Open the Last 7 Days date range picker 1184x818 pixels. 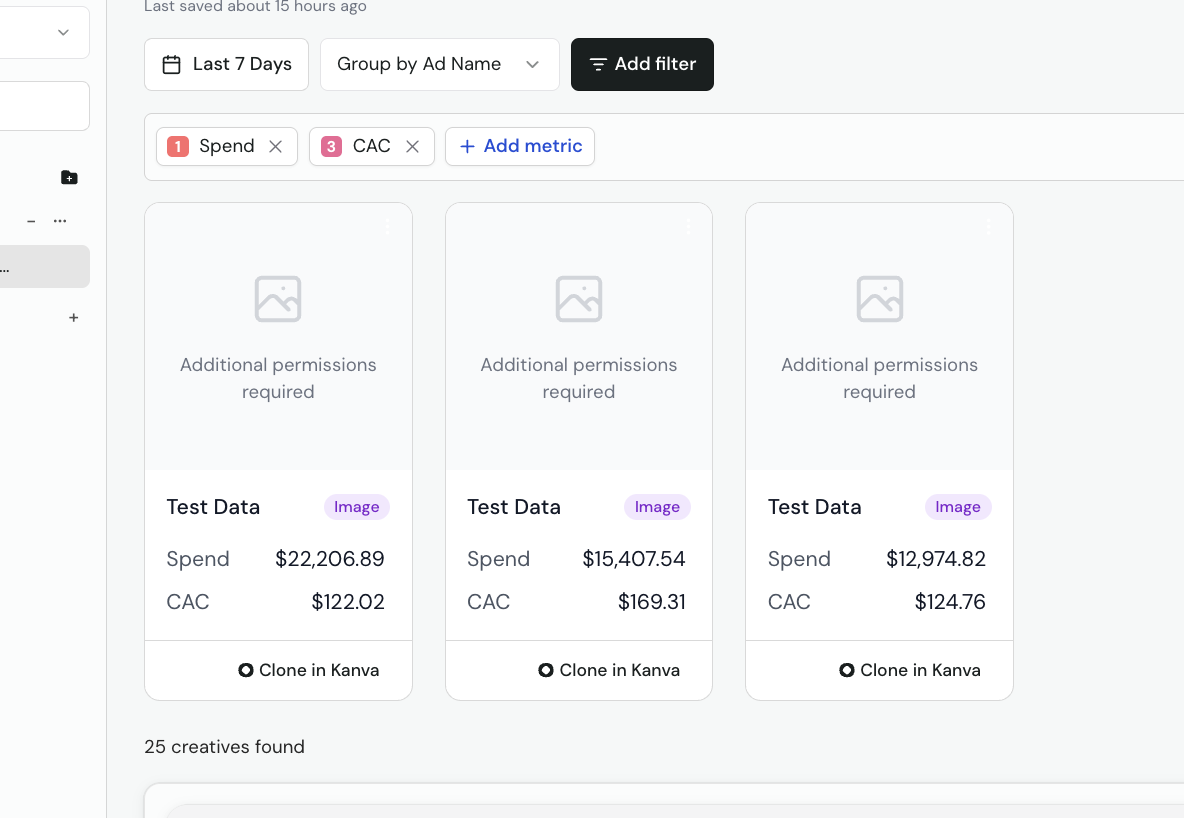pos(226,64)
